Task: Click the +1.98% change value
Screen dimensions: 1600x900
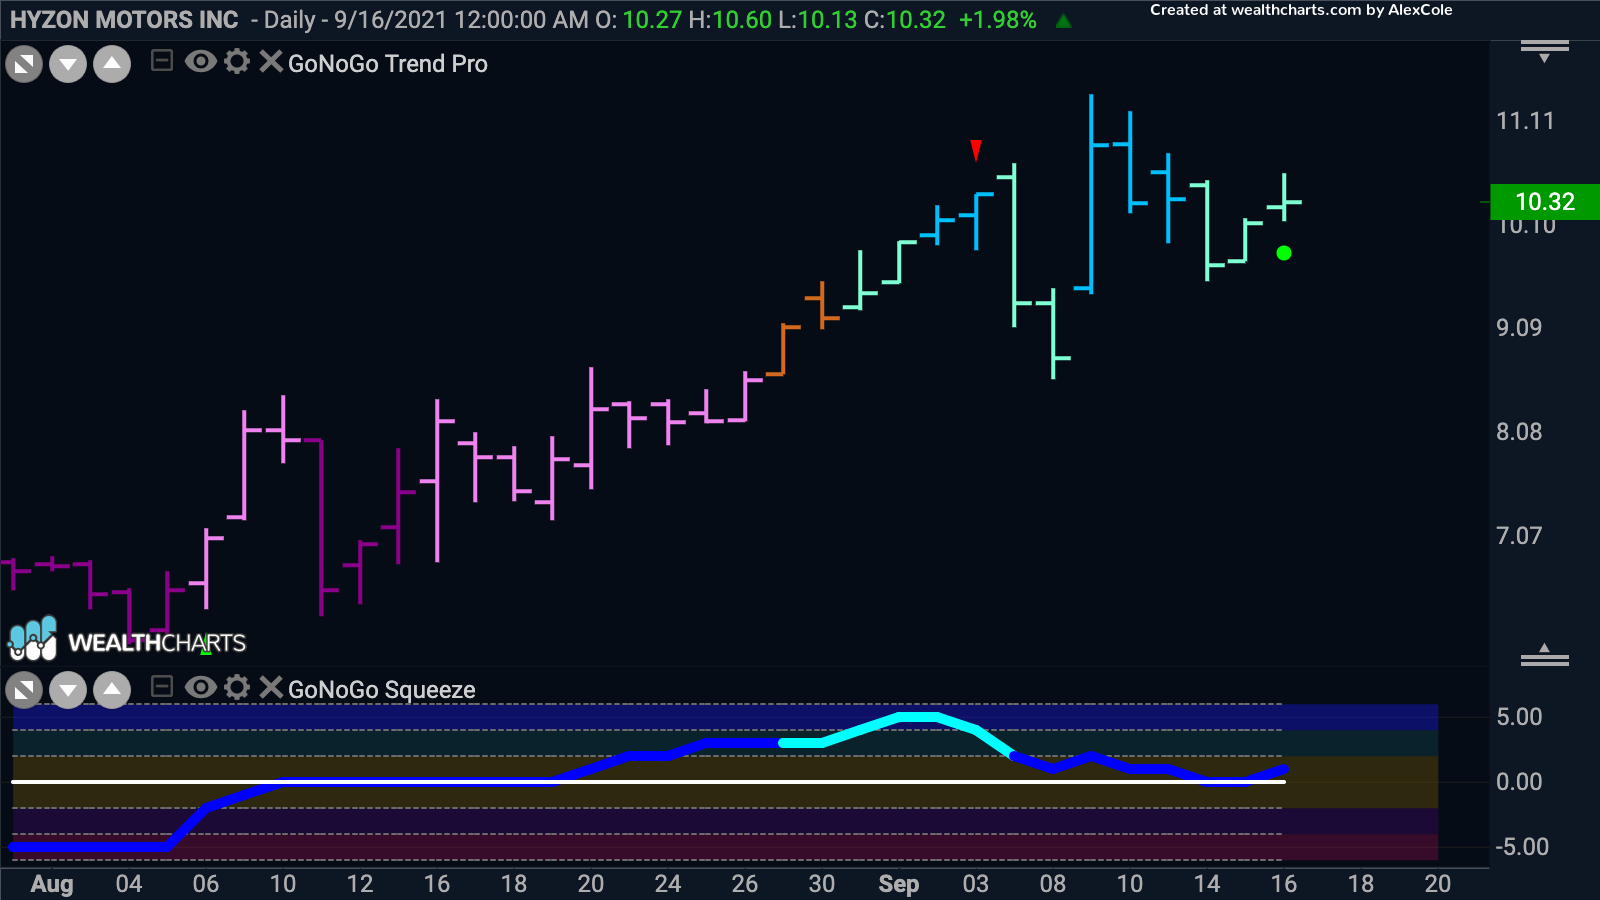Action: click(x=998, y=20)
